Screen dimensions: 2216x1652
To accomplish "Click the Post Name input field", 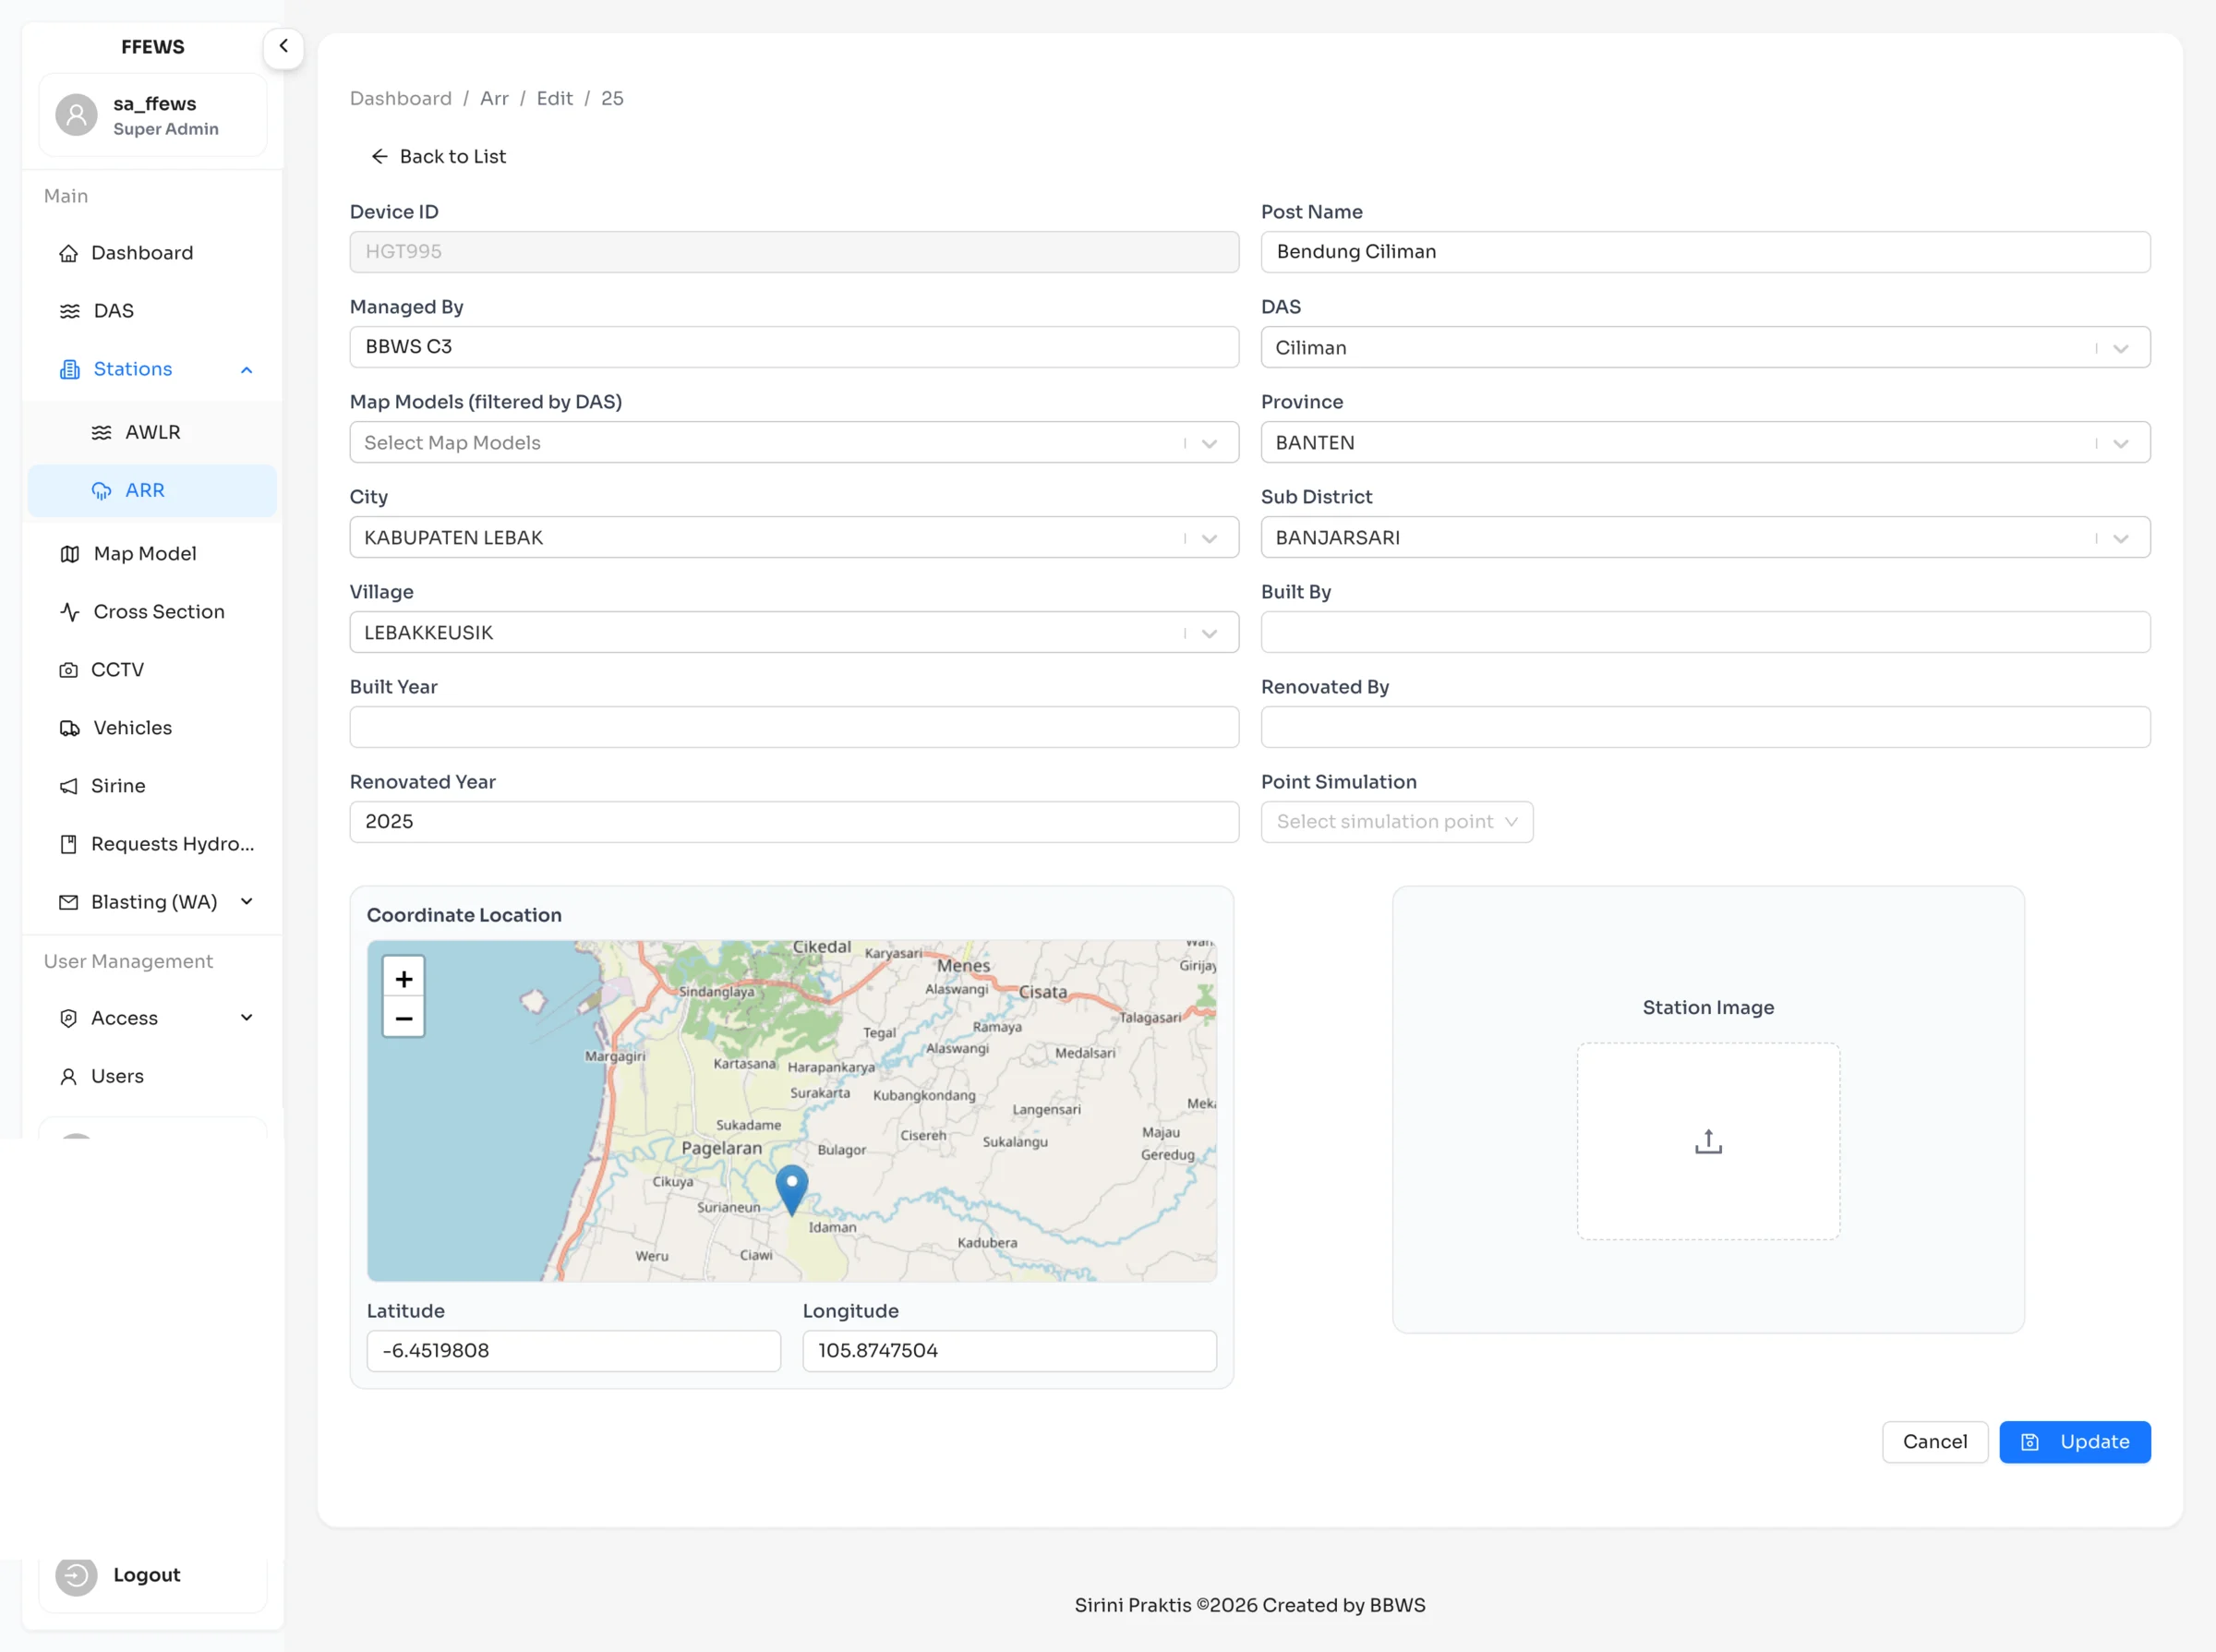I will point(1705,252).
